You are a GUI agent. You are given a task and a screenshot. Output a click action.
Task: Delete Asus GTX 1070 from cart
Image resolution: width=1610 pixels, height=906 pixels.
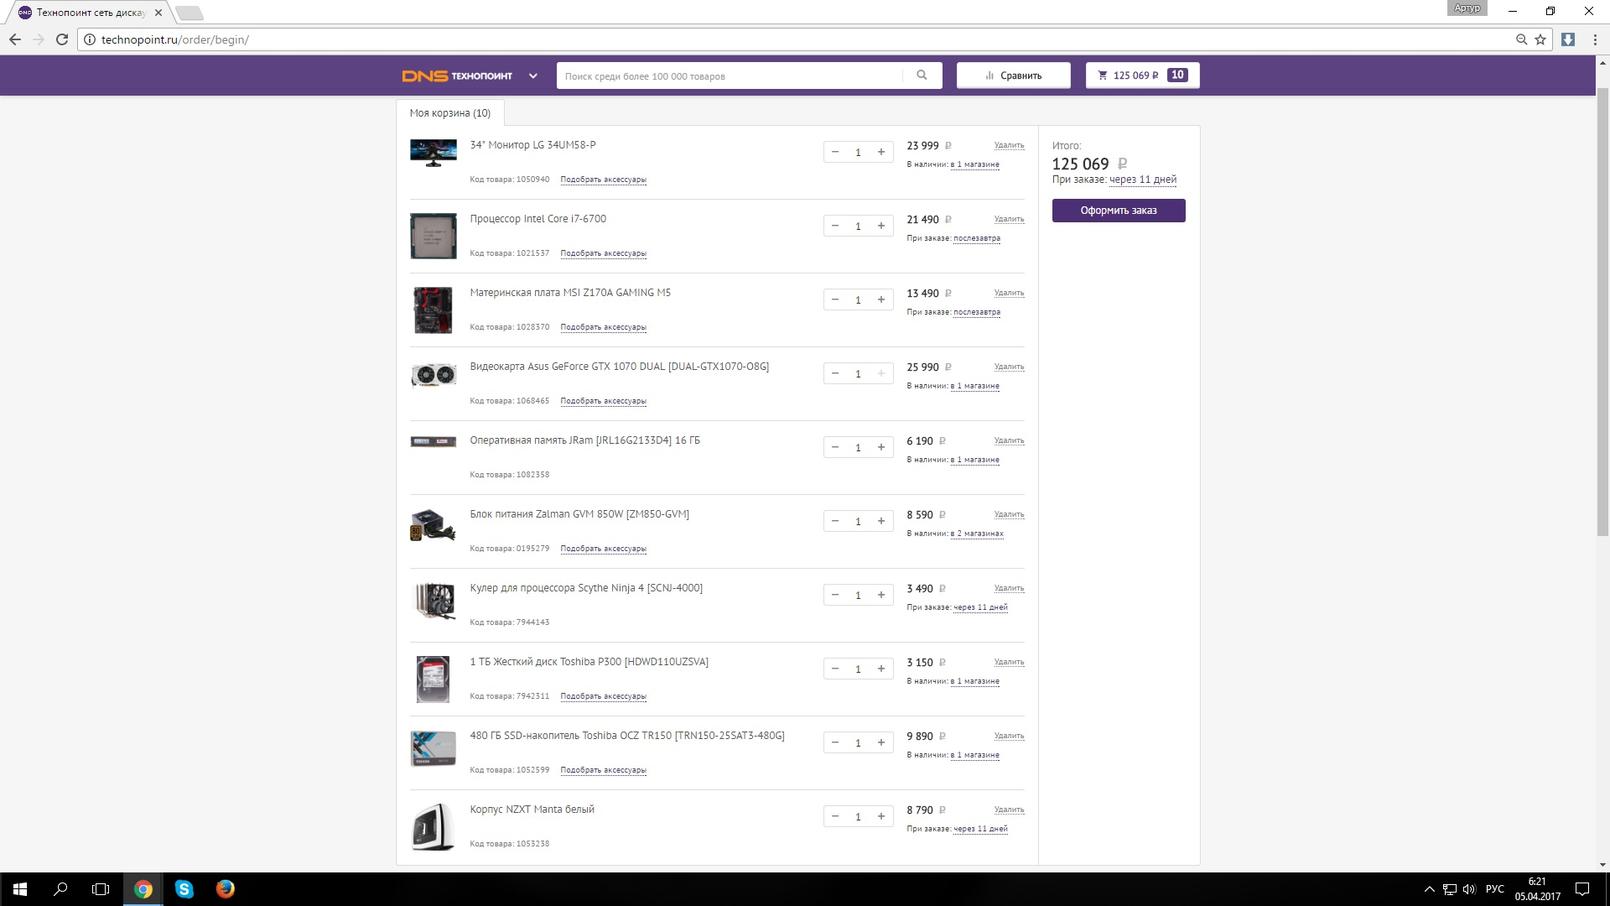click(1009, 367)
